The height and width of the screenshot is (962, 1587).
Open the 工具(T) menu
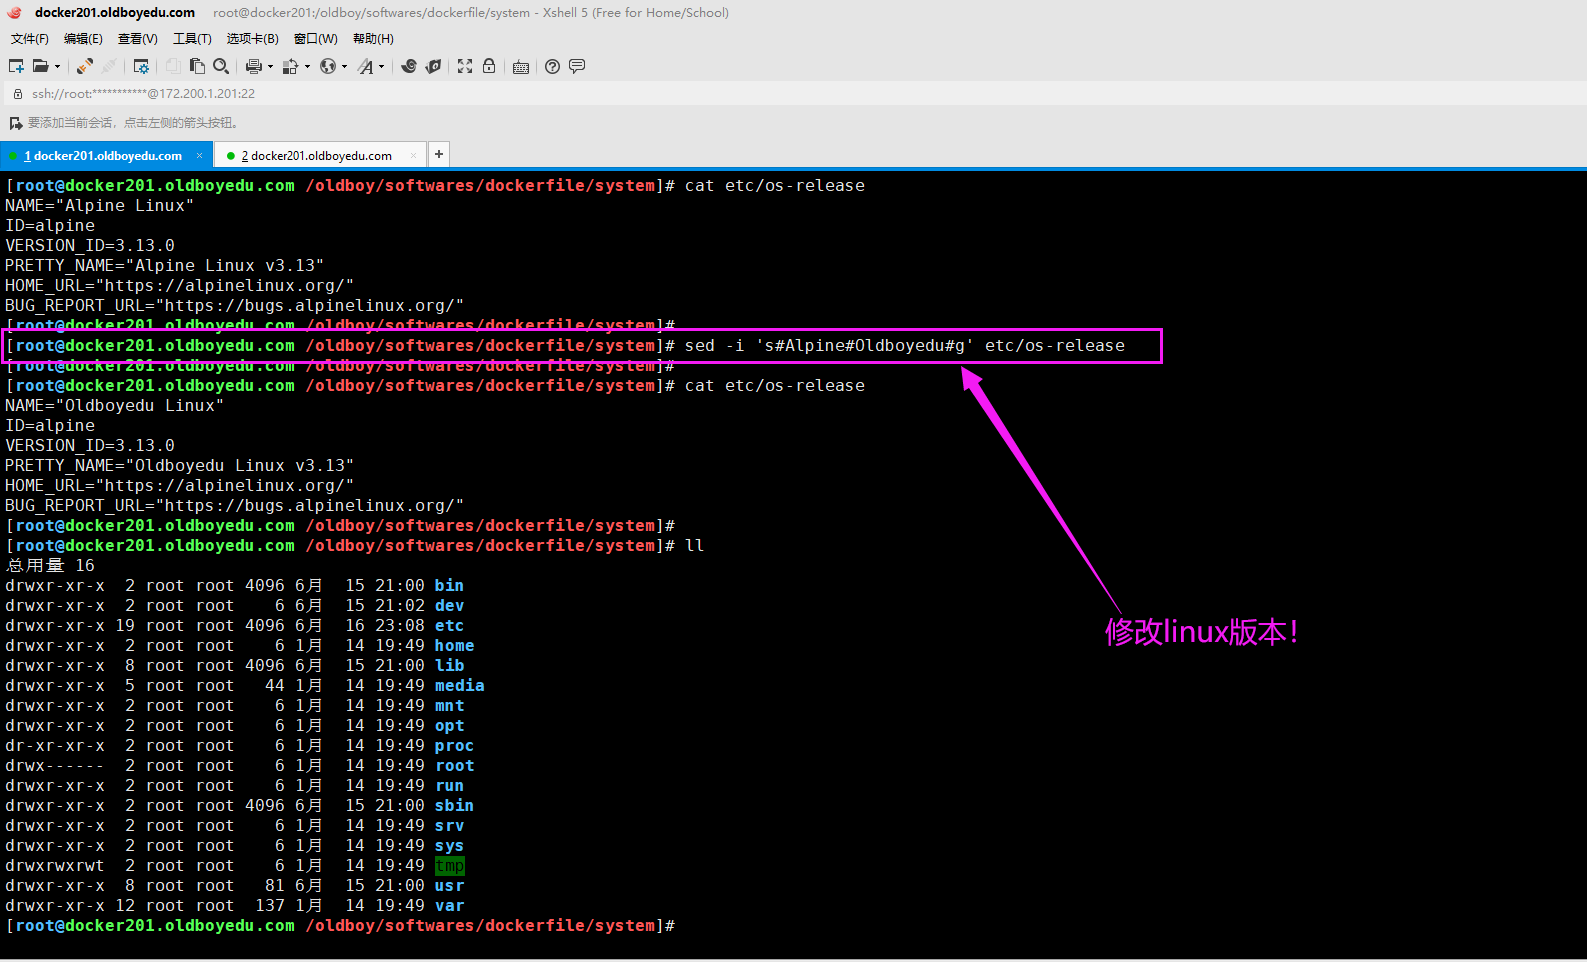pyautogui.click(x=192, y=39)
